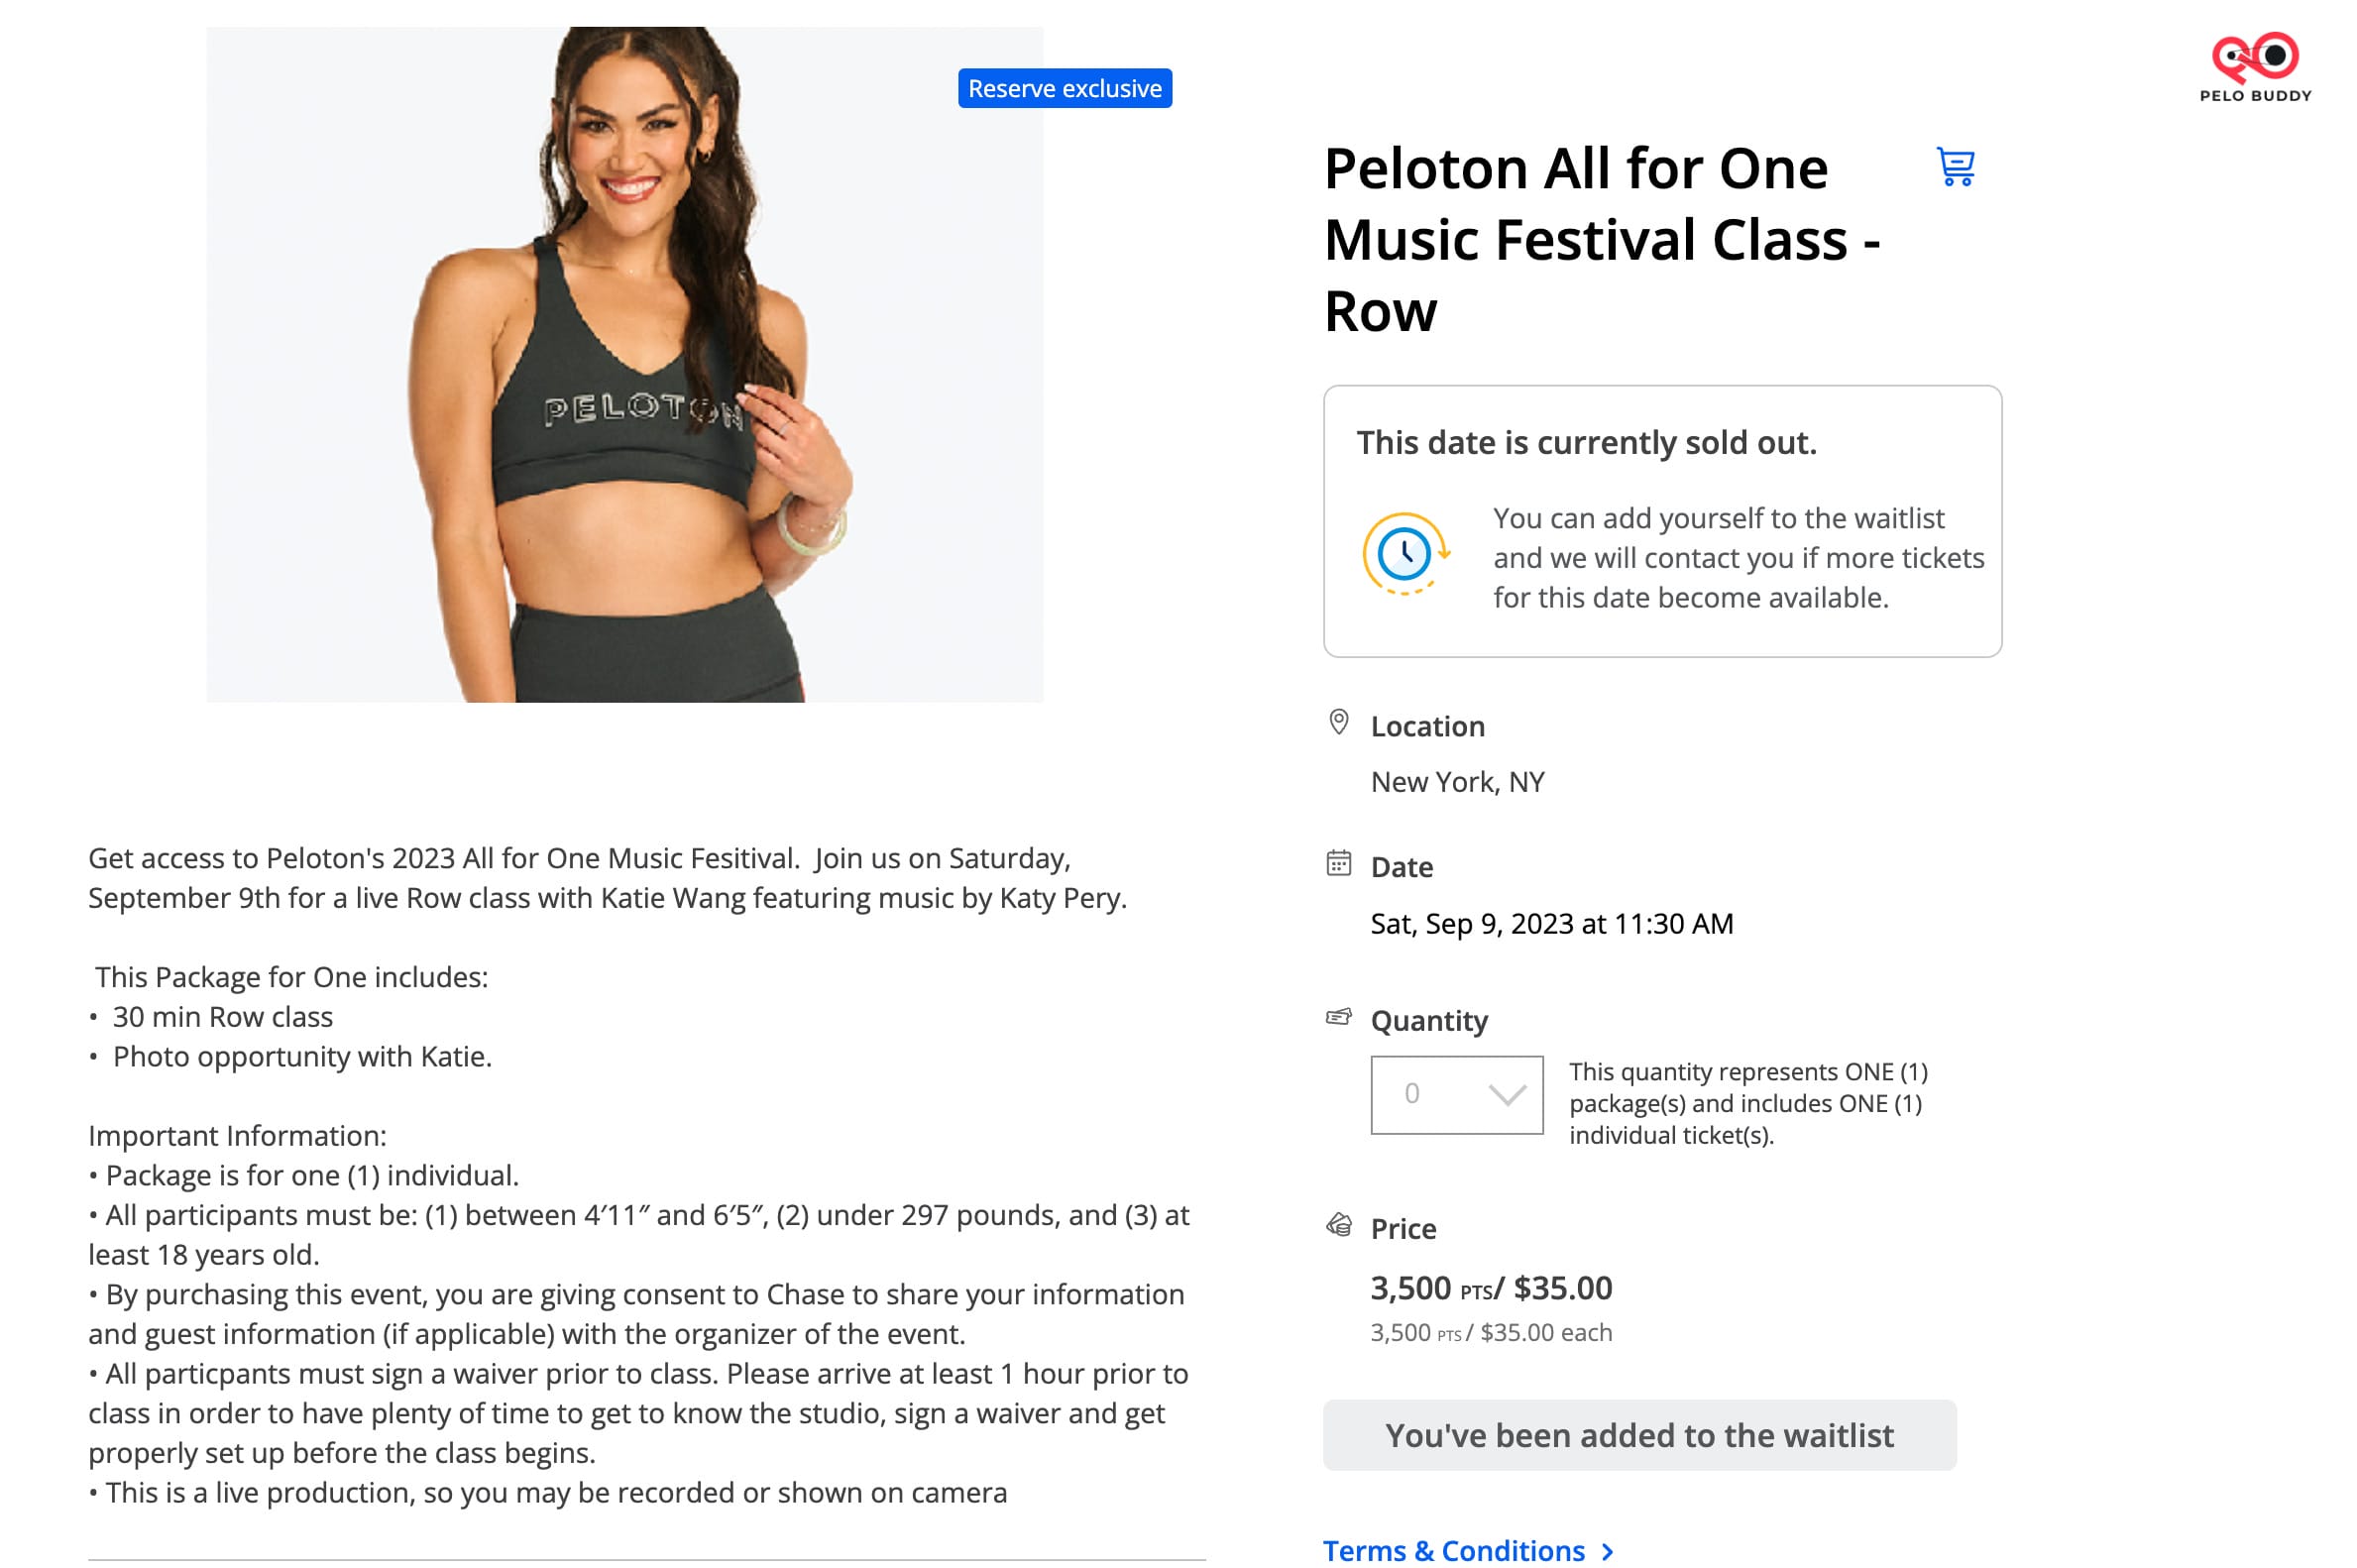The width and height of the screenshot is (2357, 1568).
Task: Click the waitlist clock icon
Action: coord(1404,554)
